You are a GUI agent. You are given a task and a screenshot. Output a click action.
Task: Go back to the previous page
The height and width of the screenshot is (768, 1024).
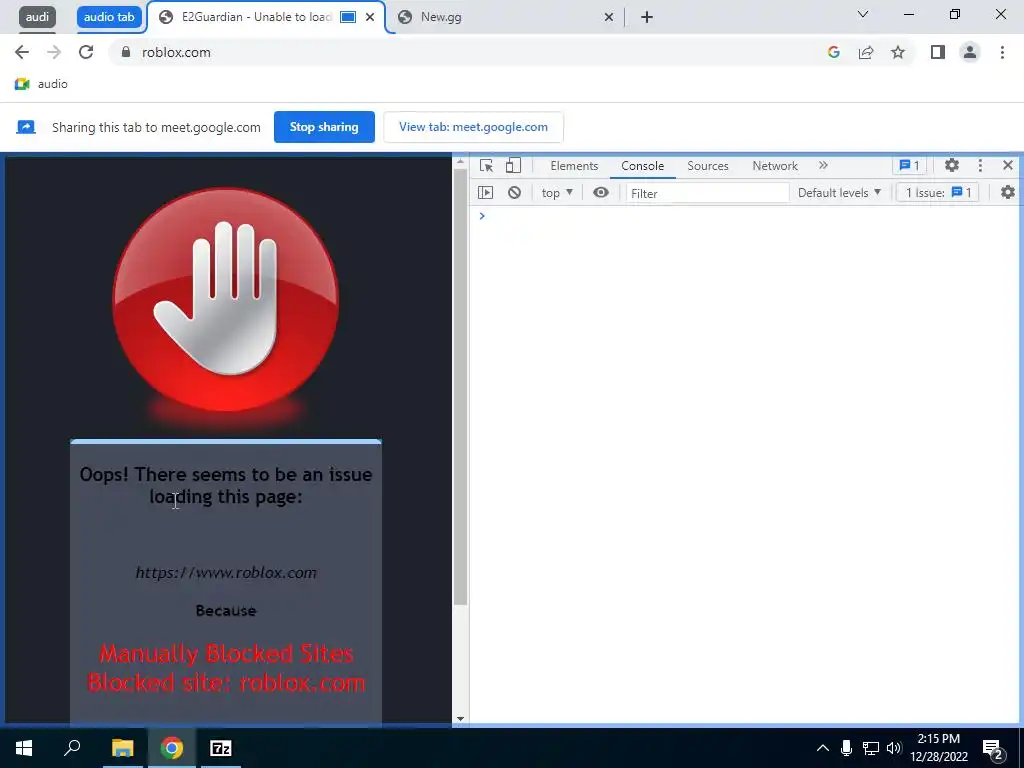click(x=22, y=52)
